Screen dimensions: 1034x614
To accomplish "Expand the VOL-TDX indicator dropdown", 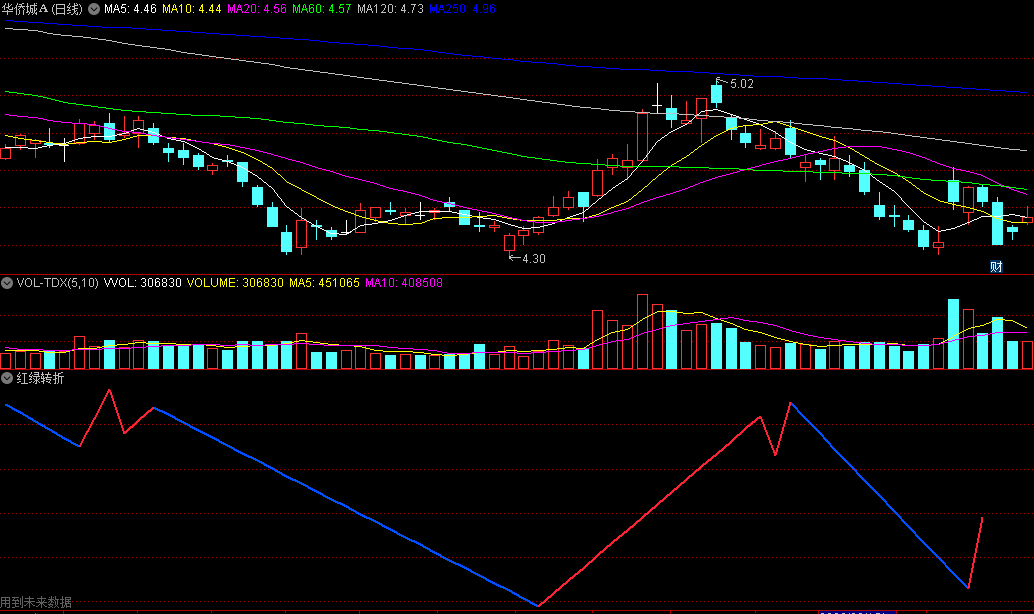I will 7,283.
